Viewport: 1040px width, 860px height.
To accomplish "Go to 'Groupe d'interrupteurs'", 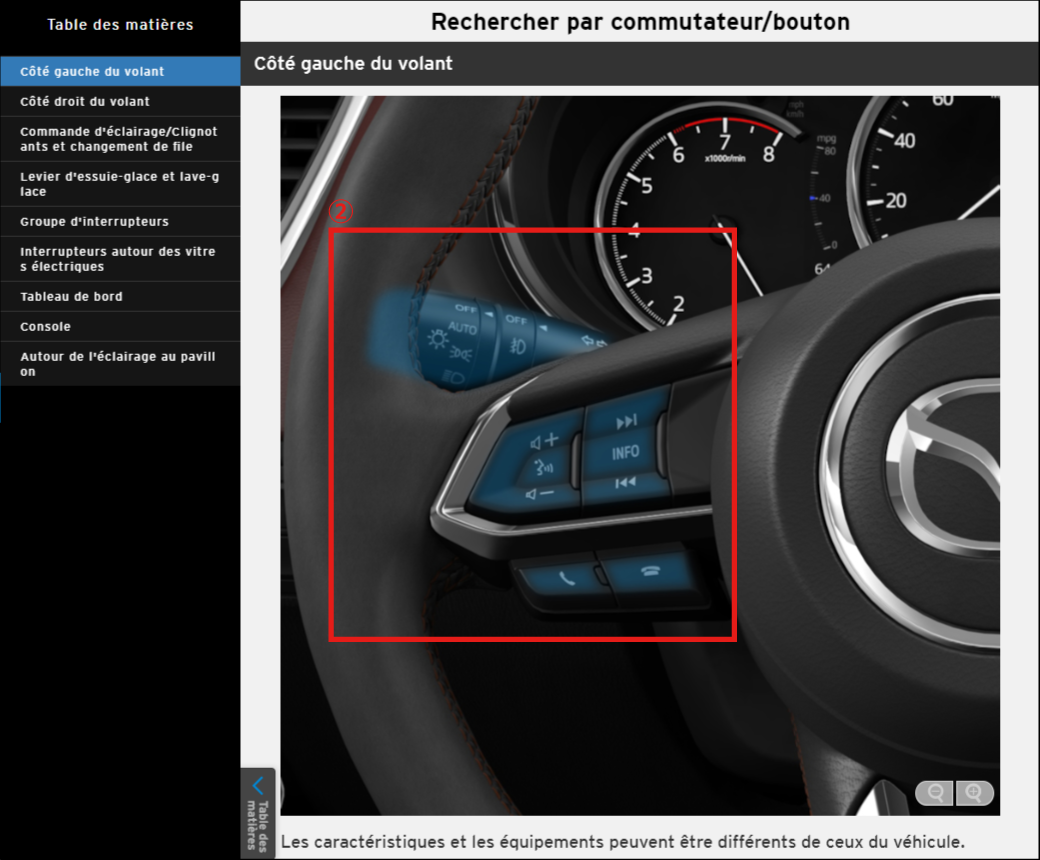I will [120, 221].
